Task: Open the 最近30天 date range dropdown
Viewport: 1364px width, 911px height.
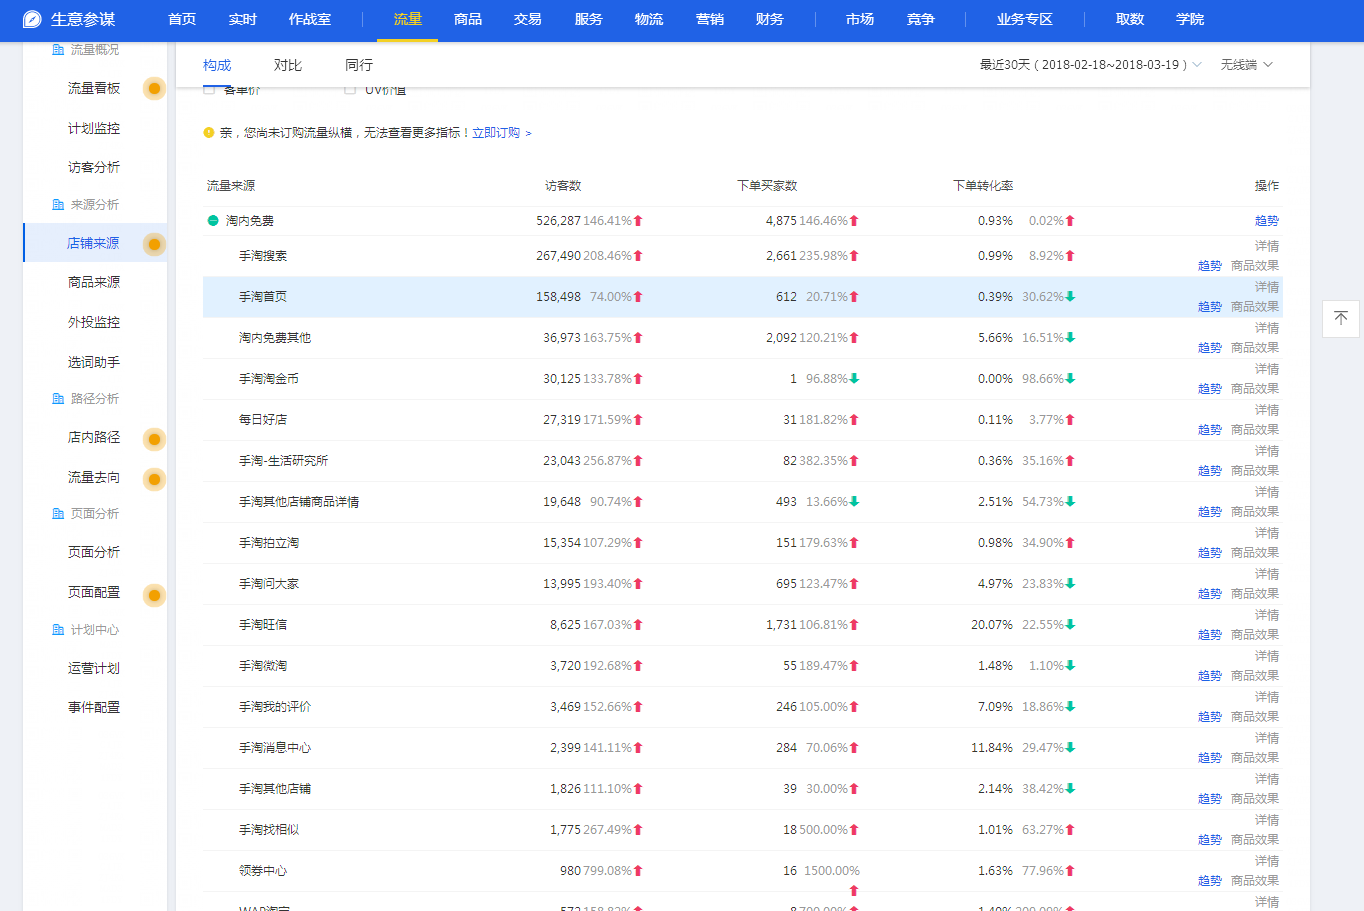Action: point(1090,64)
